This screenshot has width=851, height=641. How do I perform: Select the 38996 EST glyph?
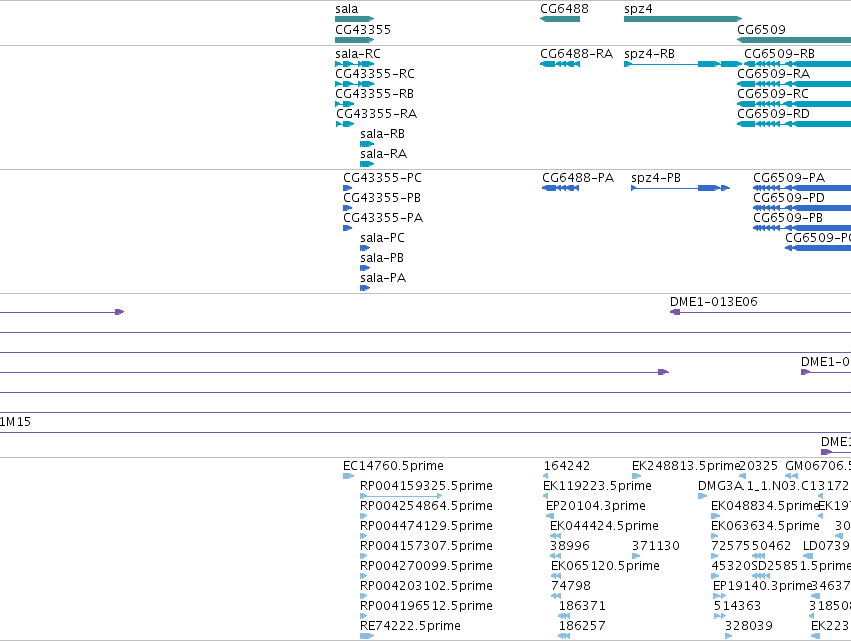pos(555,556)
